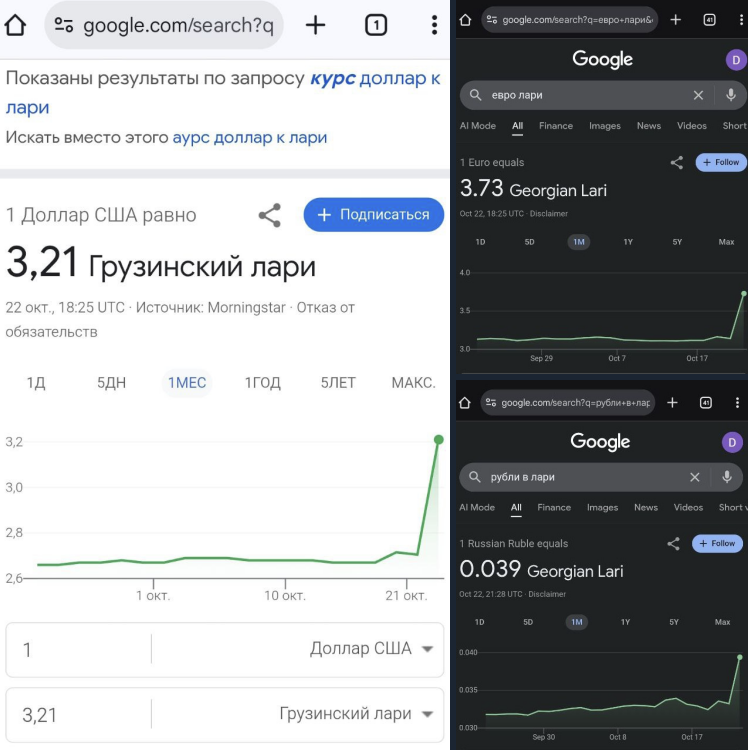Viewport: 748px width, 750px height.
Task: Share the dollar to lari rate
Action: [269, 215]
